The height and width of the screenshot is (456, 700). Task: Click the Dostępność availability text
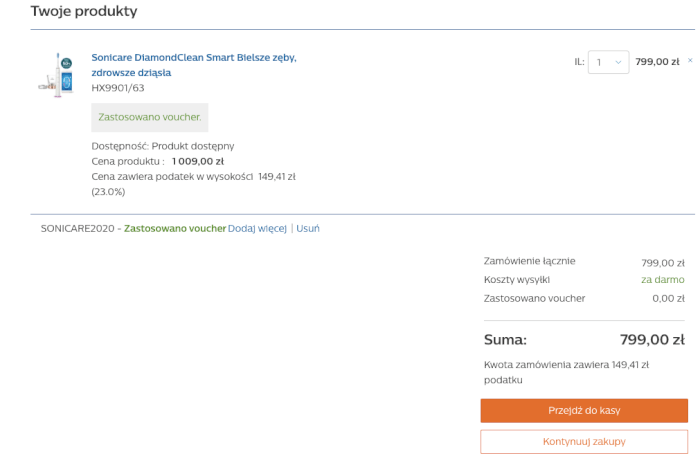point(162,146)
